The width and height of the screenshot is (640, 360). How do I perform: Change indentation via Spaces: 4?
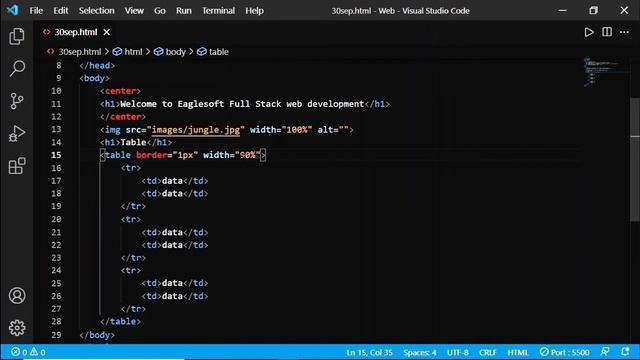[420, 352]
